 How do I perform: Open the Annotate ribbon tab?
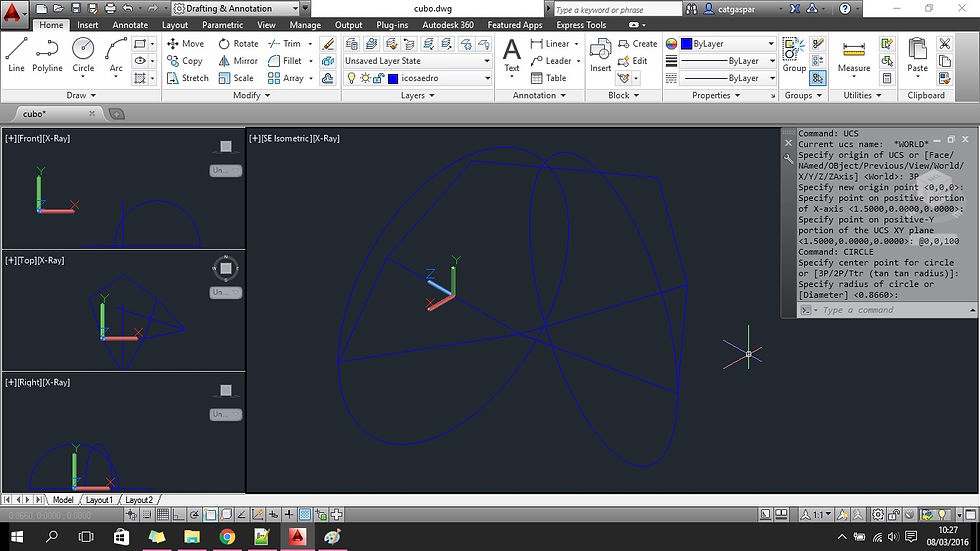click(x=130, y=25)
